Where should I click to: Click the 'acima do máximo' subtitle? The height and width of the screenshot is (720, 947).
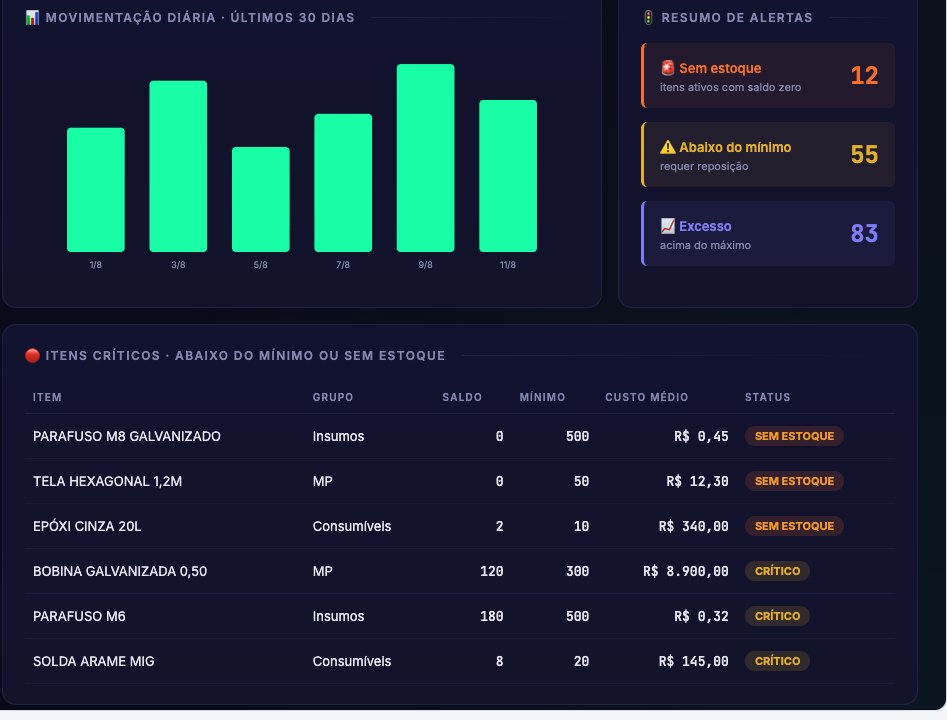[705, 245]
